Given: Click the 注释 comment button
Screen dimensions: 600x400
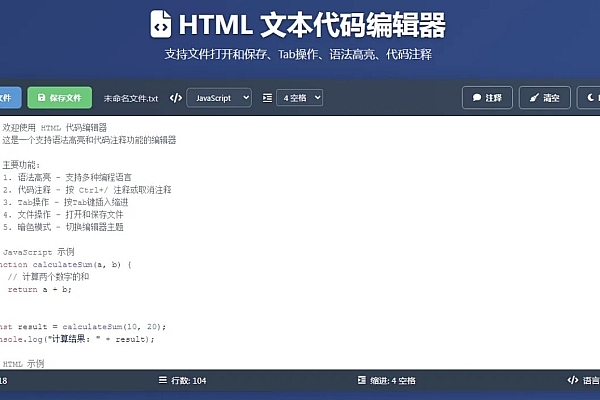Looking at the screenshot, I should tap(487, 98).
